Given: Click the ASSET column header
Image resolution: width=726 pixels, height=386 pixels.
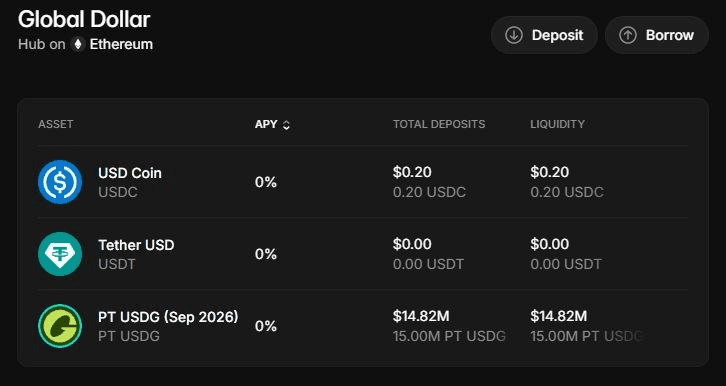Looking at the screenshot, I should (56, 125).
